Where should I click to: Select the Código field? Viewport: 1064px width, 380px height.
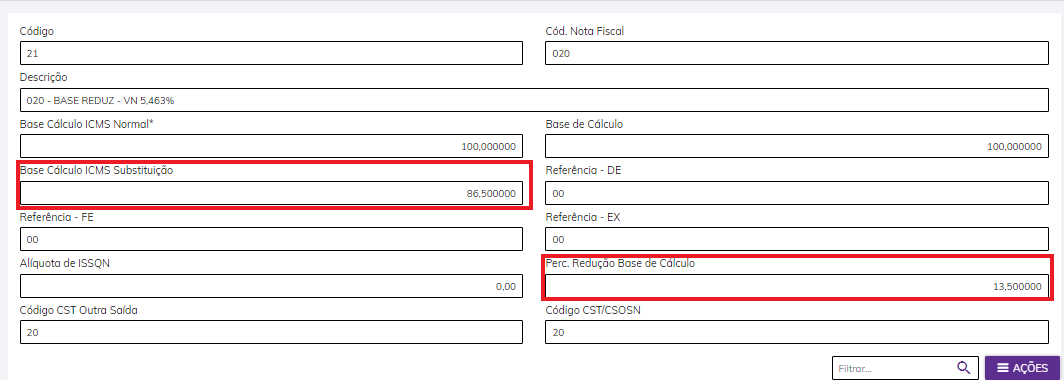pos(271,53)
